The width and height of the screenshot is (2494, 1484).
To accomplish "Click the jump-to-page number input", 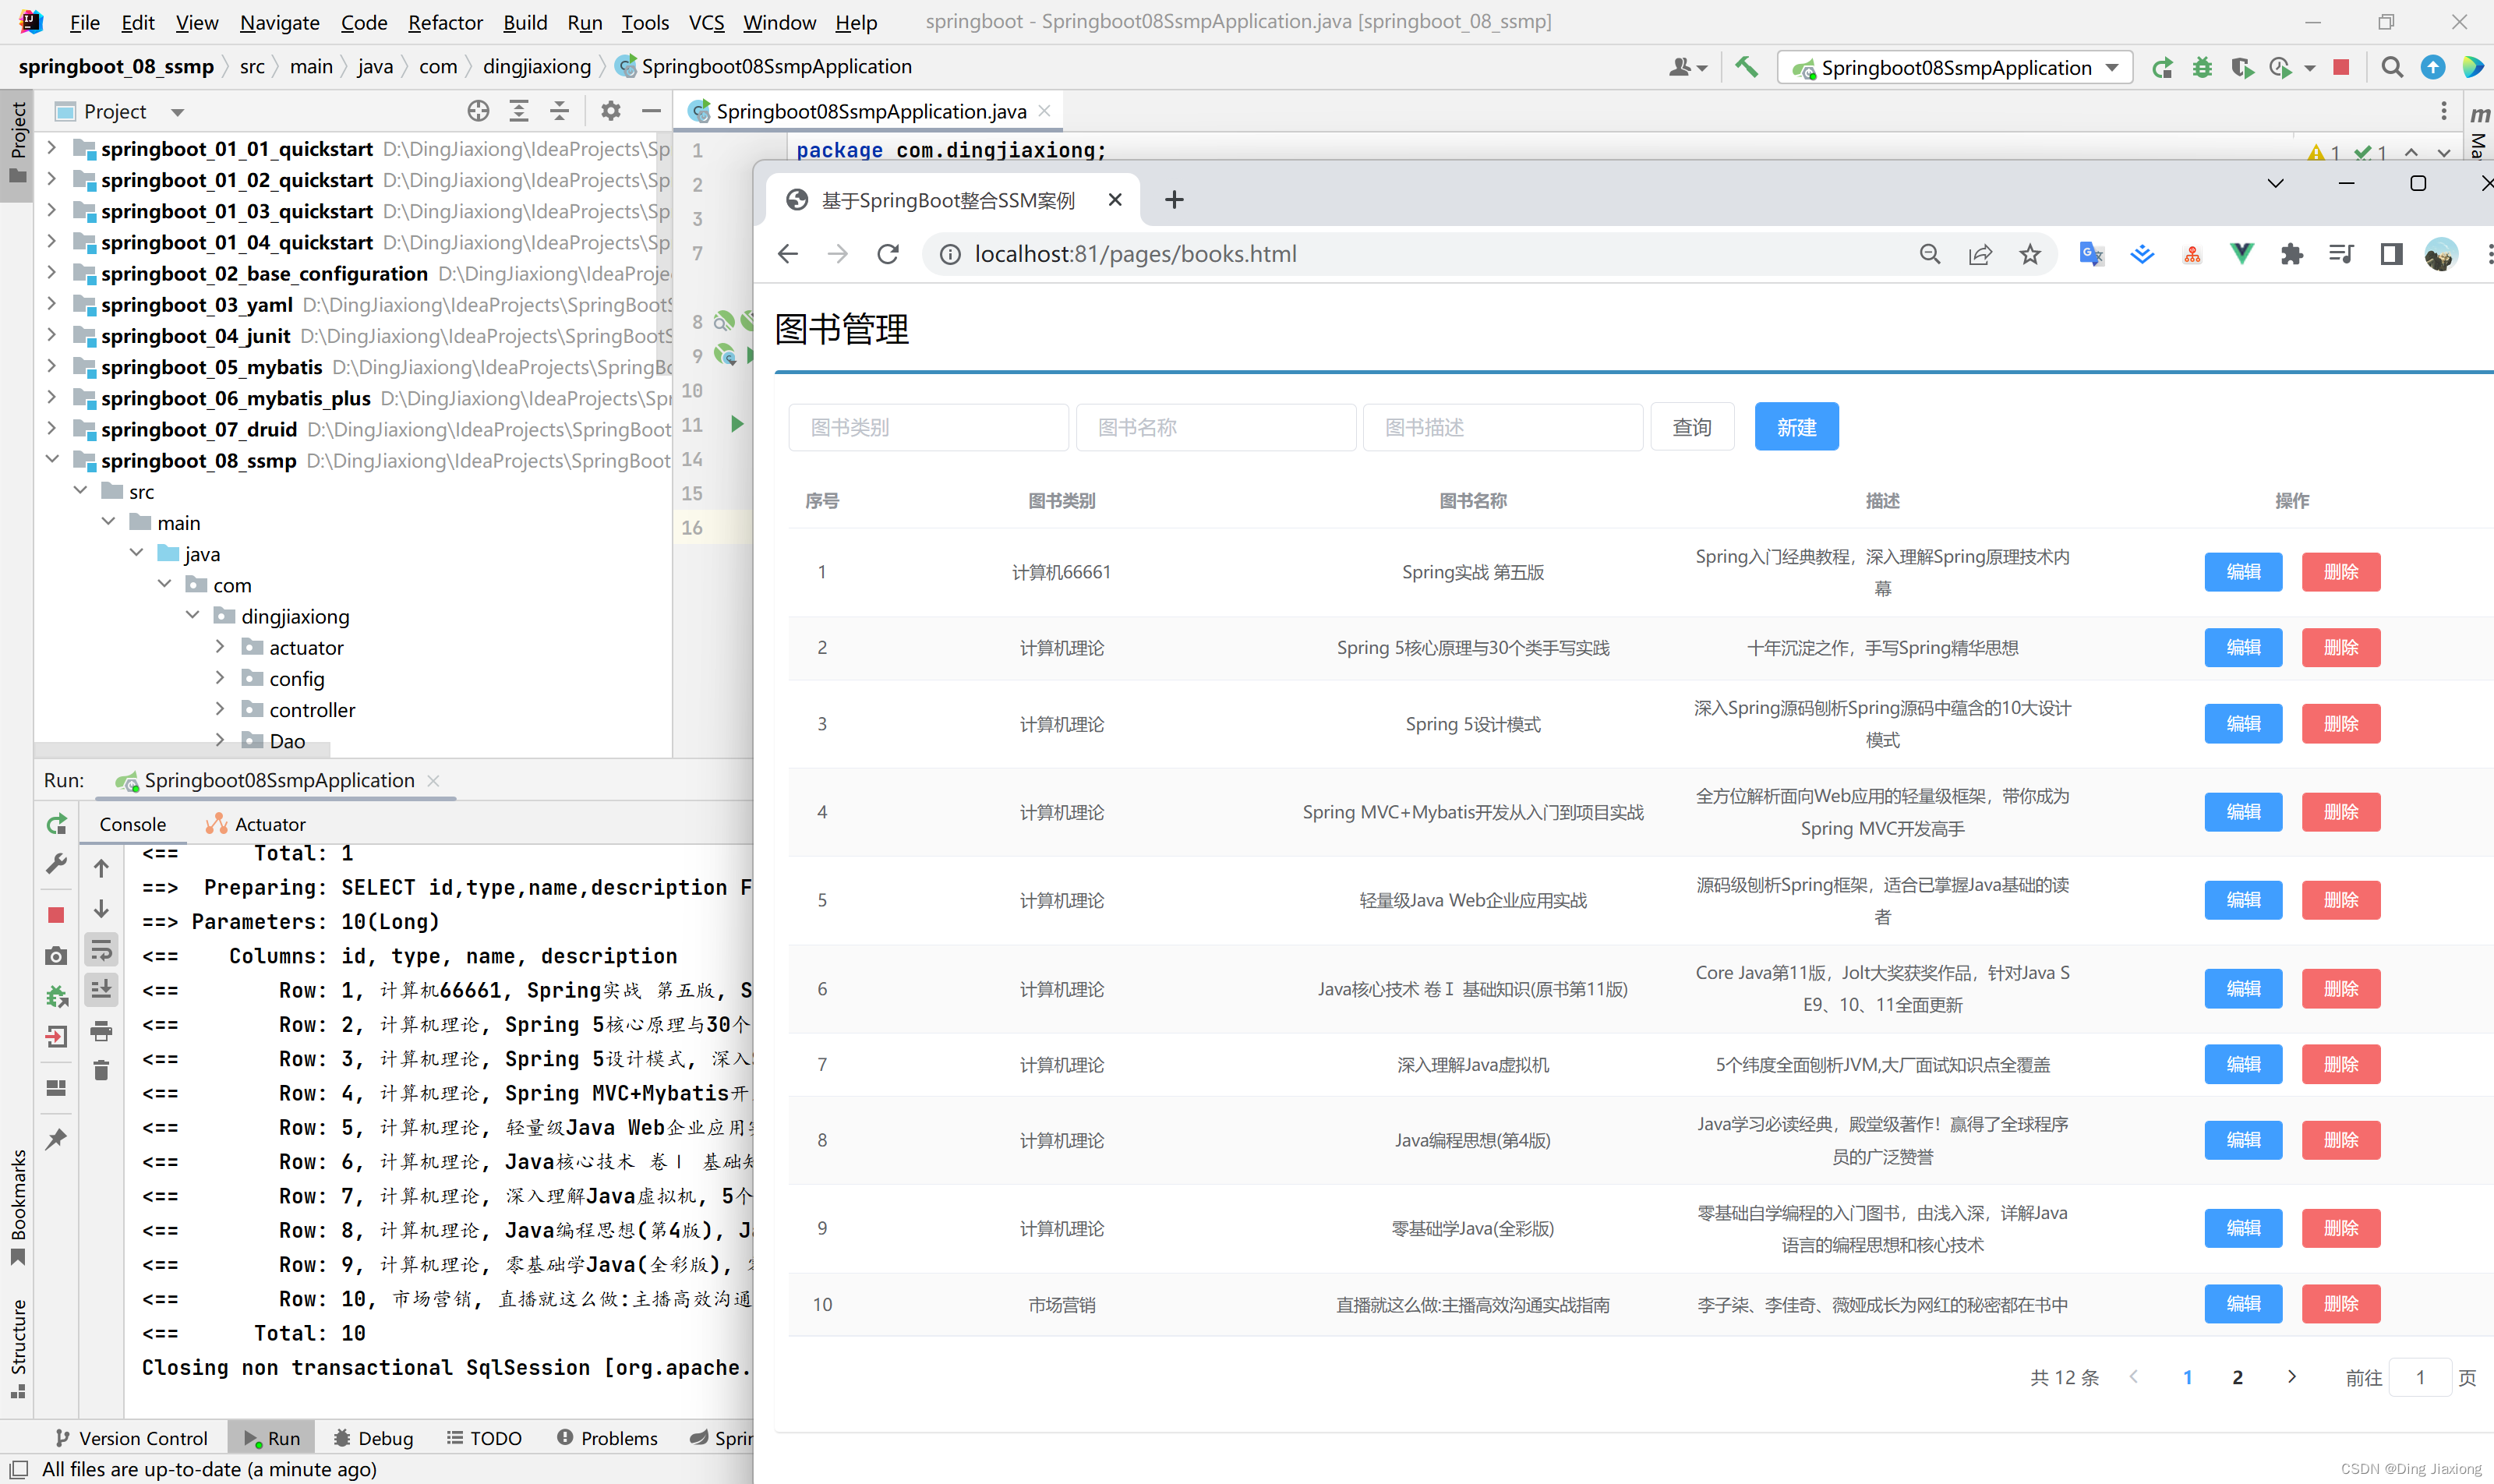I will tap(2419, 1377).
